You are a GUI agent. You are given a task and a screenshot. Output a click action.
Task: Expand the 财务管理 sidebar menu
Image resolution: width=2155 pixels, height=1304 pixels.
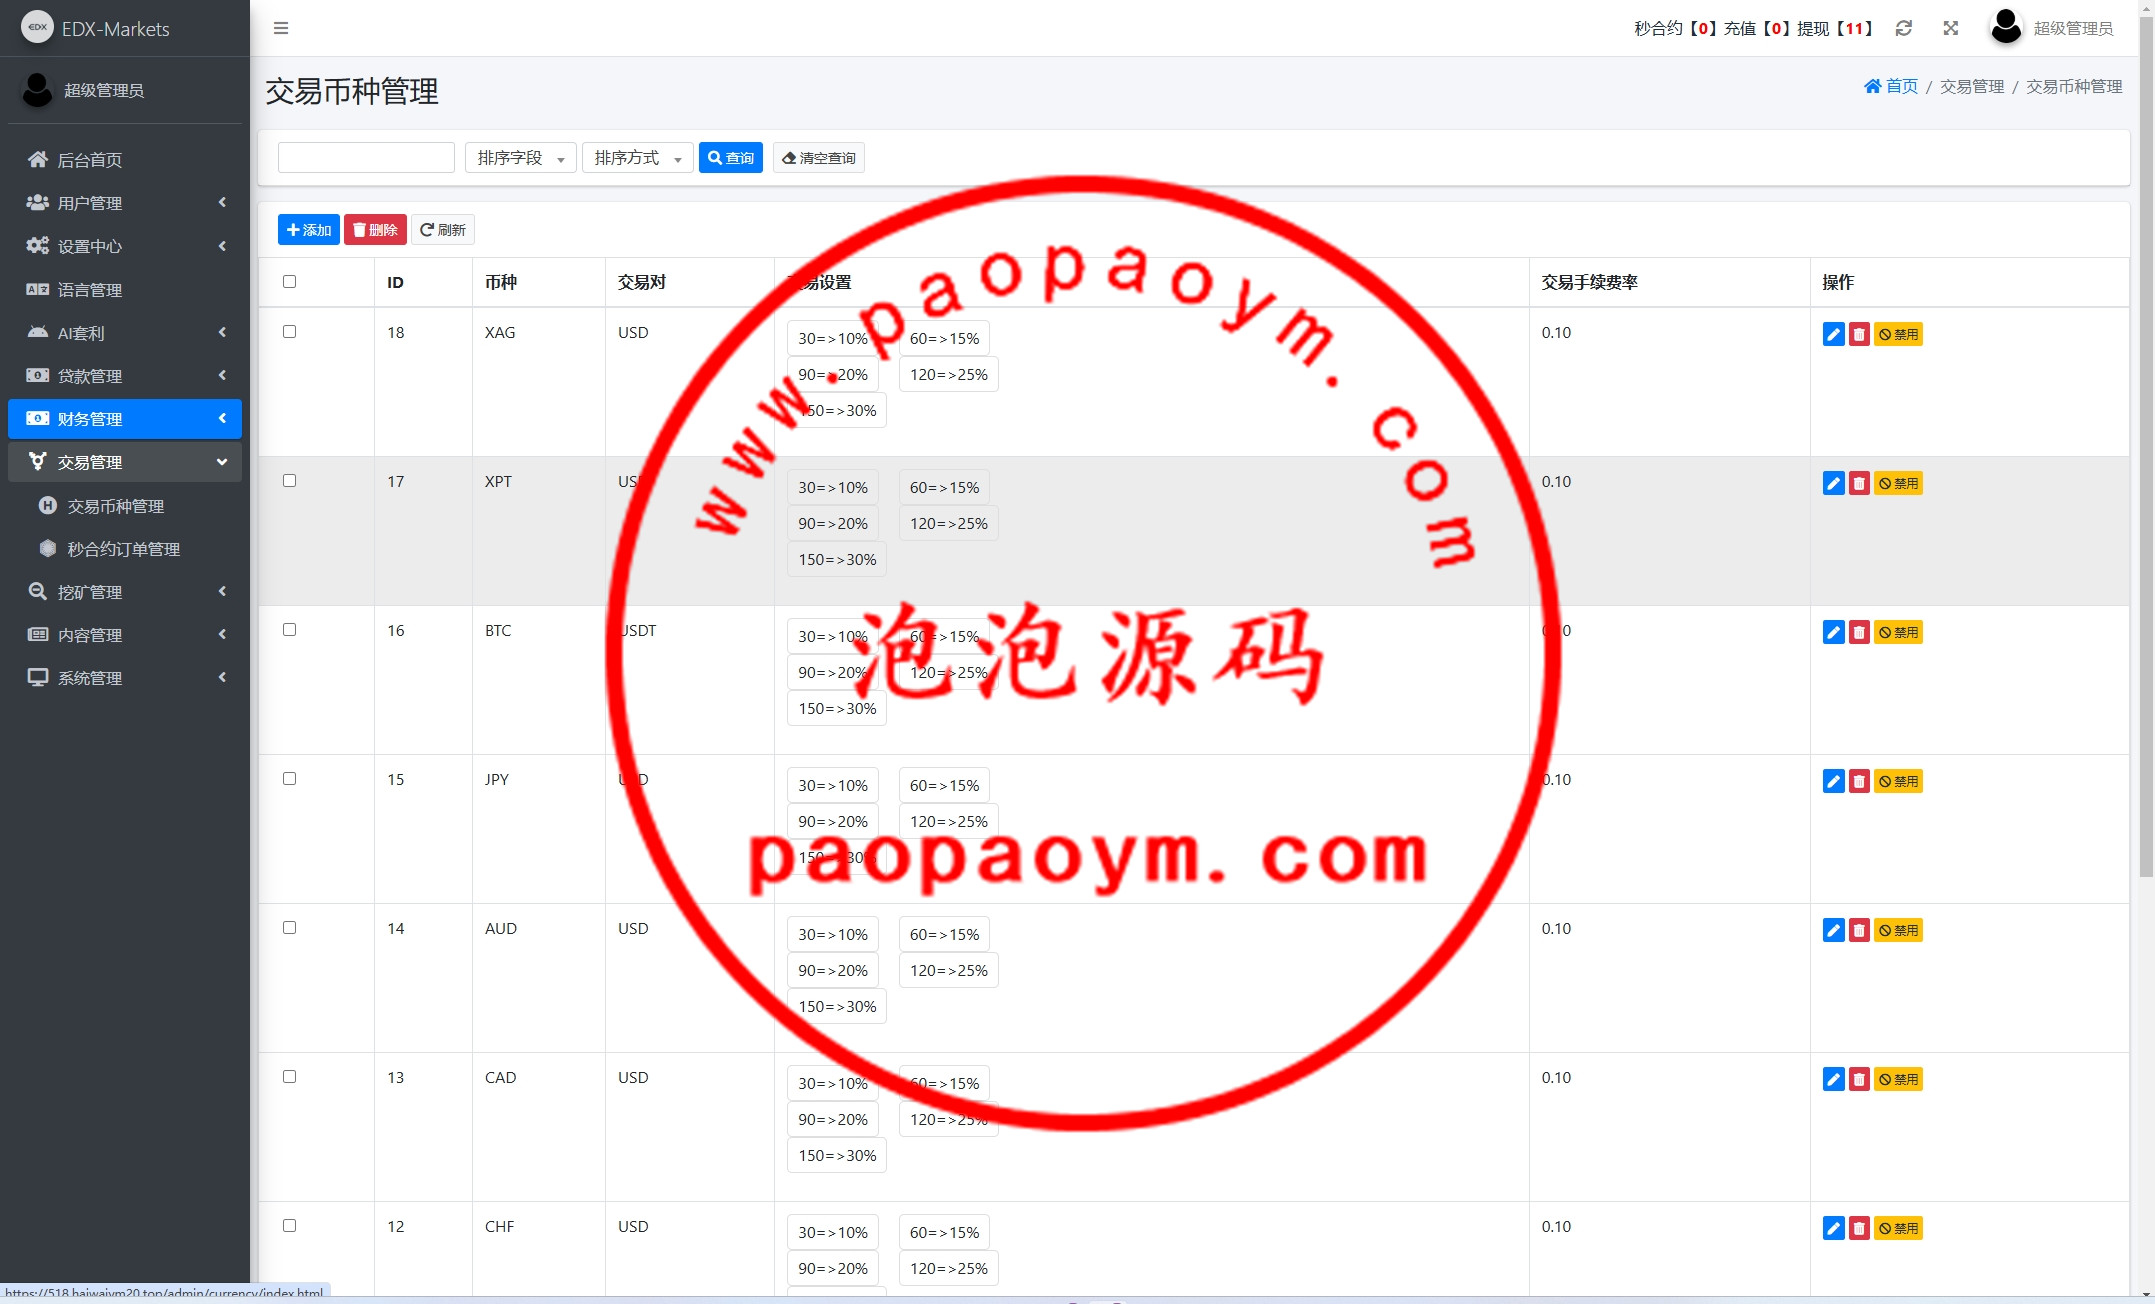click(125, 419)
